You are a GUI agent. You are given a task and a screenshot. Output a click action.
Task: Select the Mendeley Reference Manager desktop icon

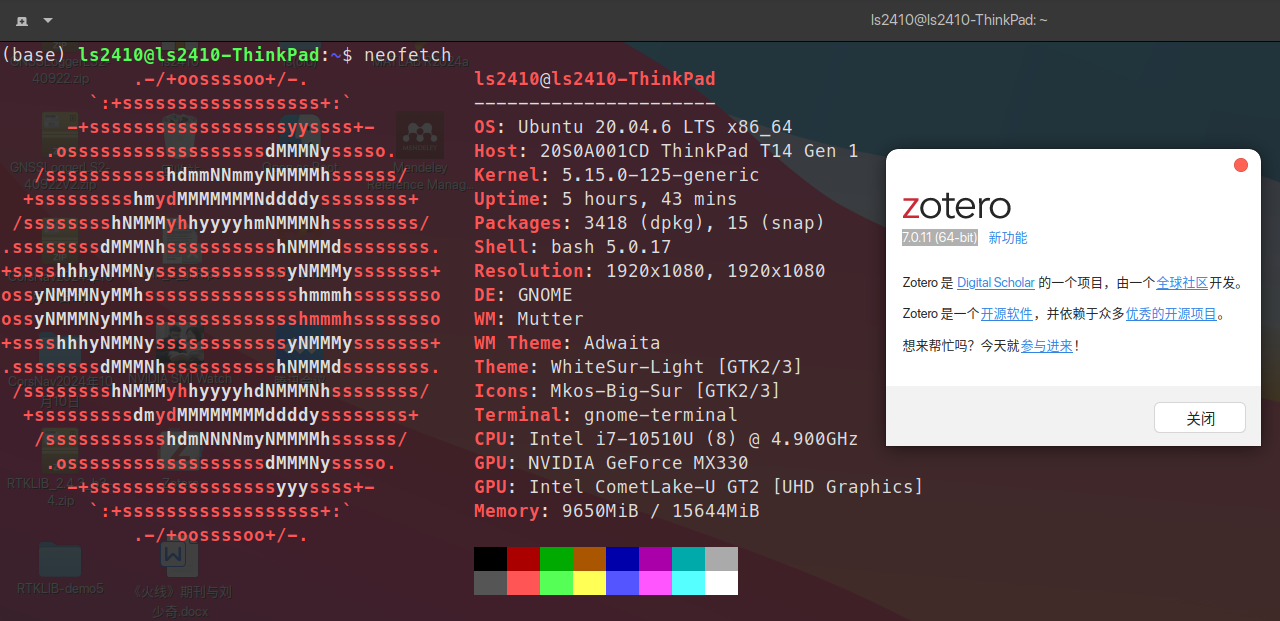click(x=420, y=150)
